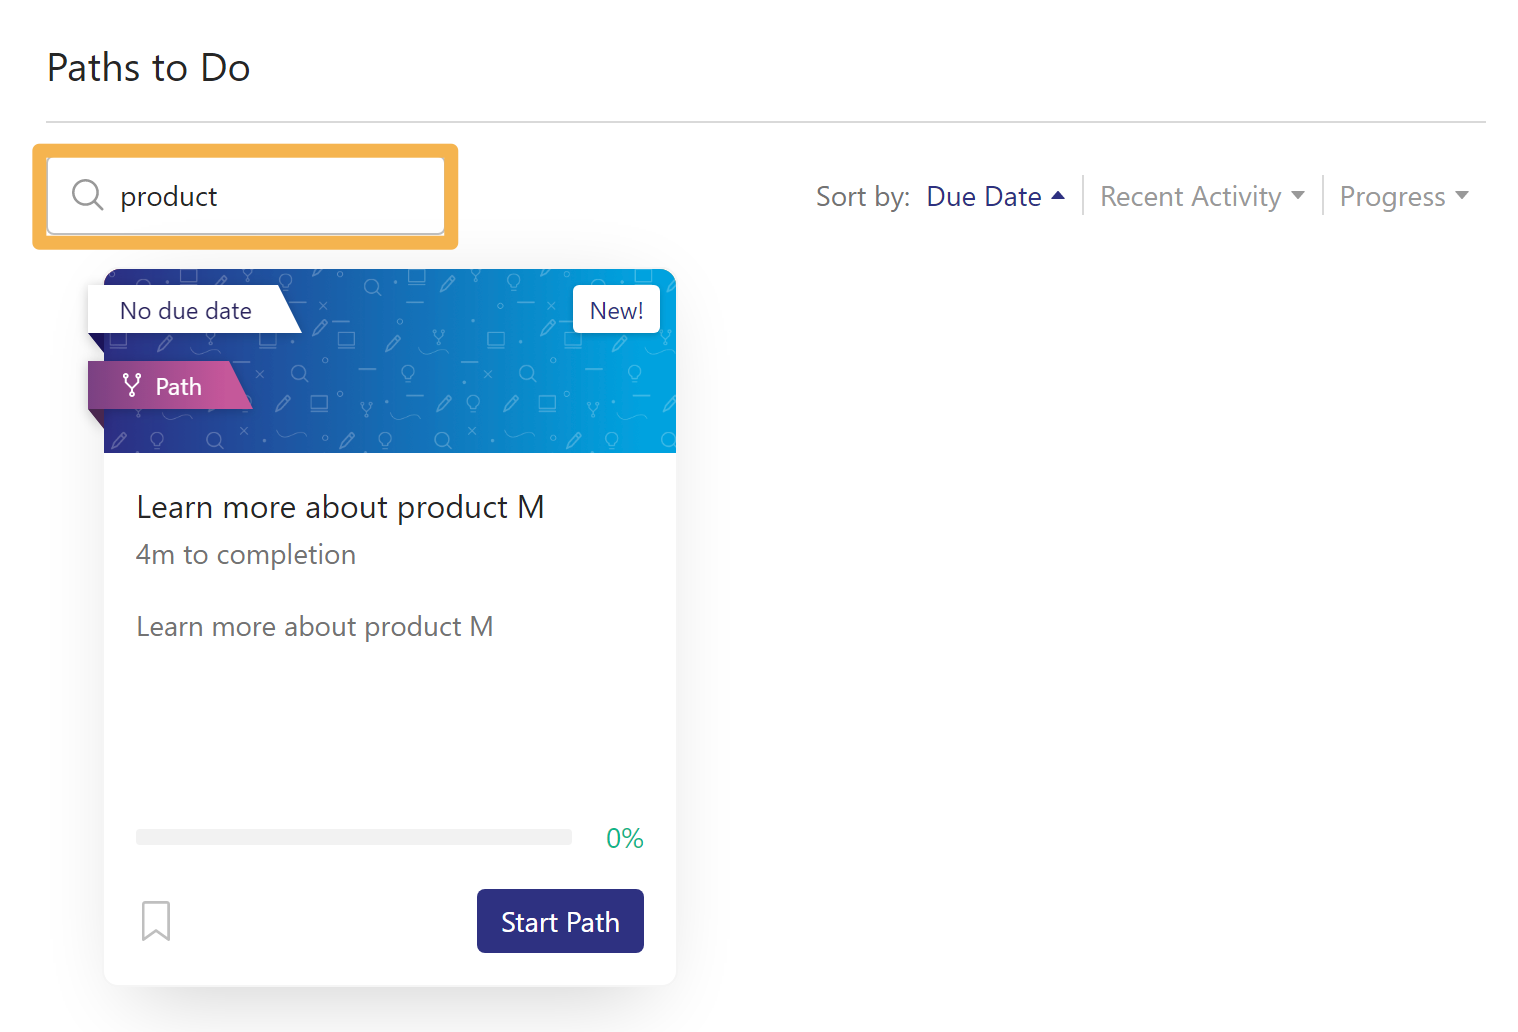Image resolution: width=1518 pixels, height=1032 pixels.
Task: Click the pink Path label text
Action: tap(179, 387)
